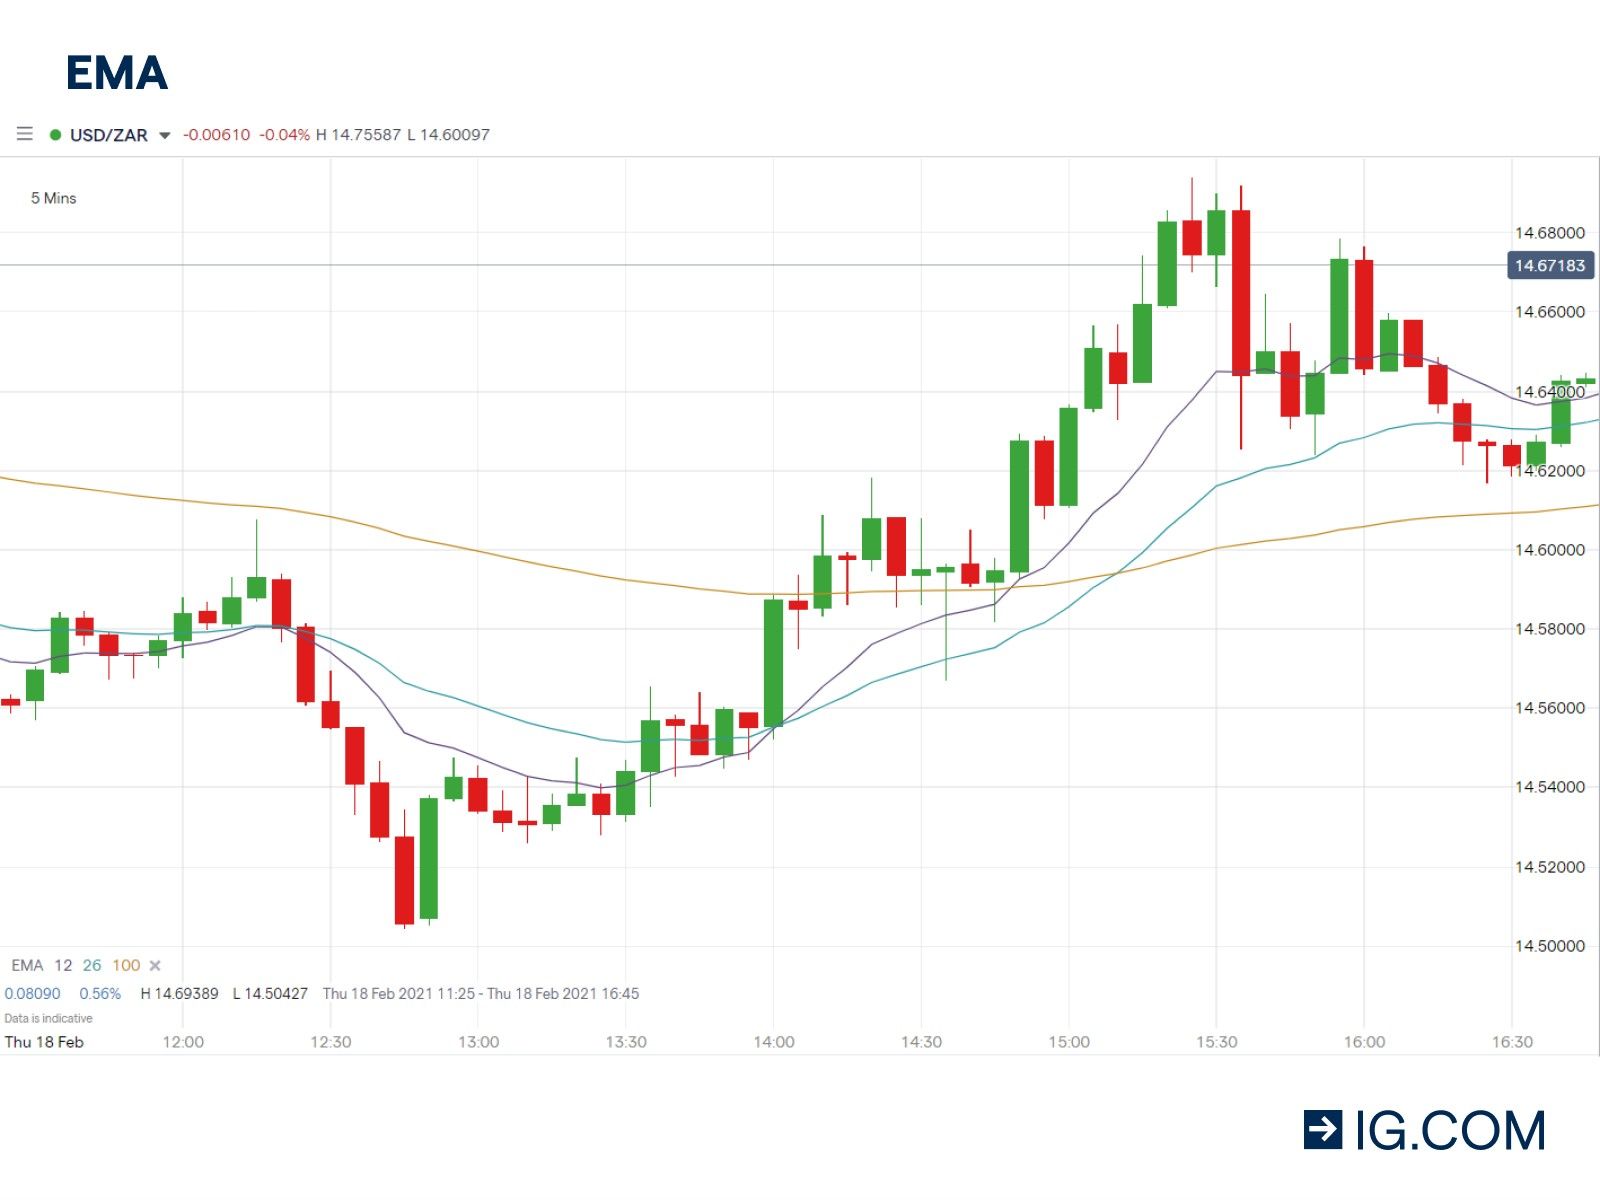Click the 14:00 time axis label

[773, 1042]
